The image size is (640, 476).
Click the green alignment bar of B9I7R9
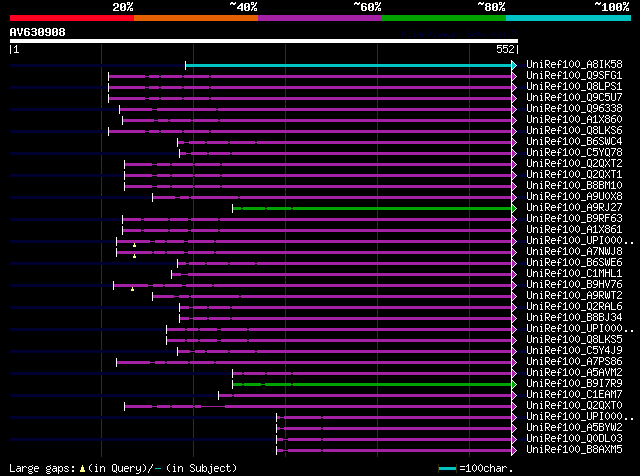point(372,385)
